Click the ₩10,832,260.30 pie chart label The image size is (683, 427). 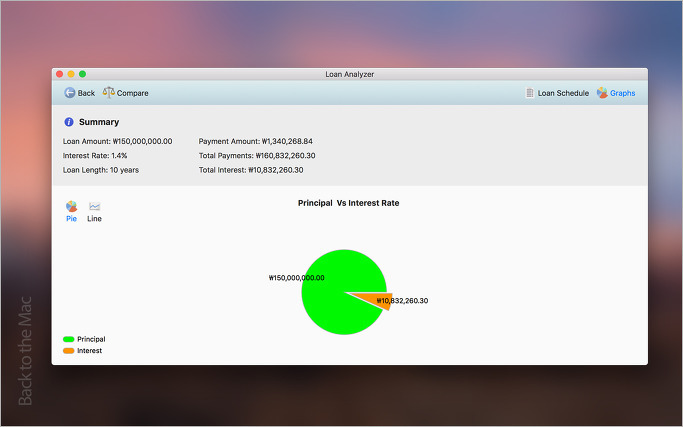click(x=402, y=301)
